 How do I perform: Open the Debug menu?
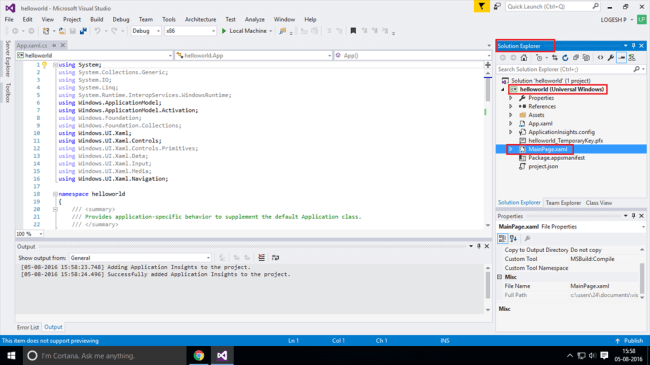[x=121, y=19]
